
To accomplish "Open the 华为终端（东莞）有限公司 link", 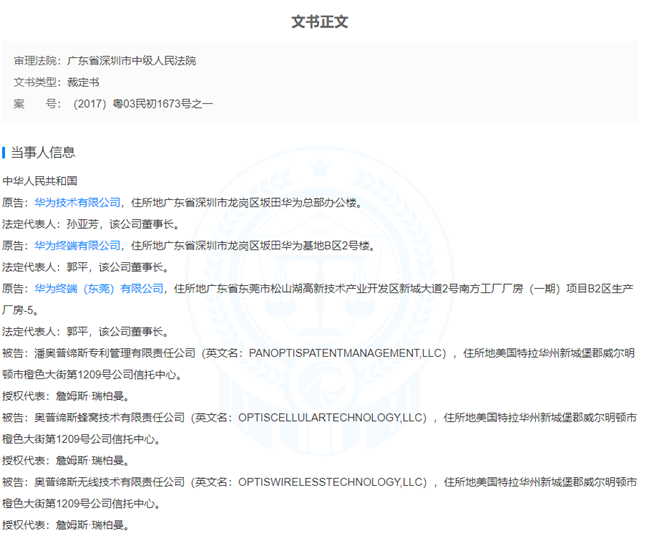I will pos(99,289).
